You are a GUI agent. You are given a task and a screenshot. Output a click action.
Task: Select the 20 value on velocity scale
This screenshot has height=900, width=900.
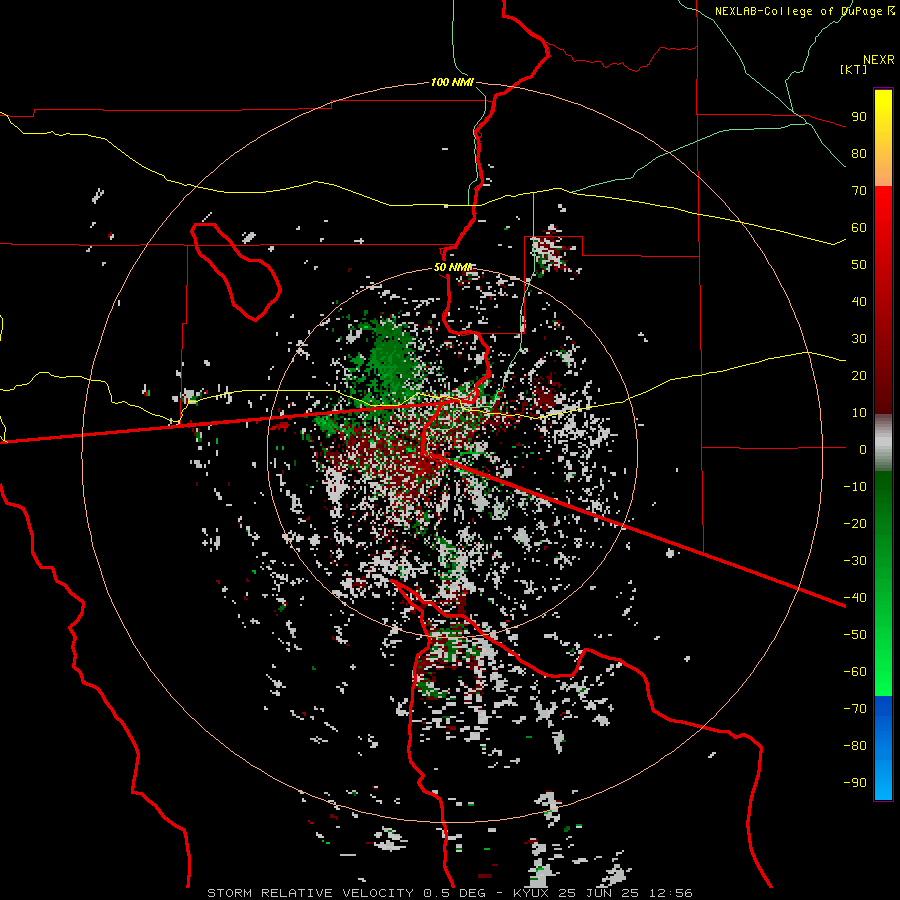tap(859, 375)
